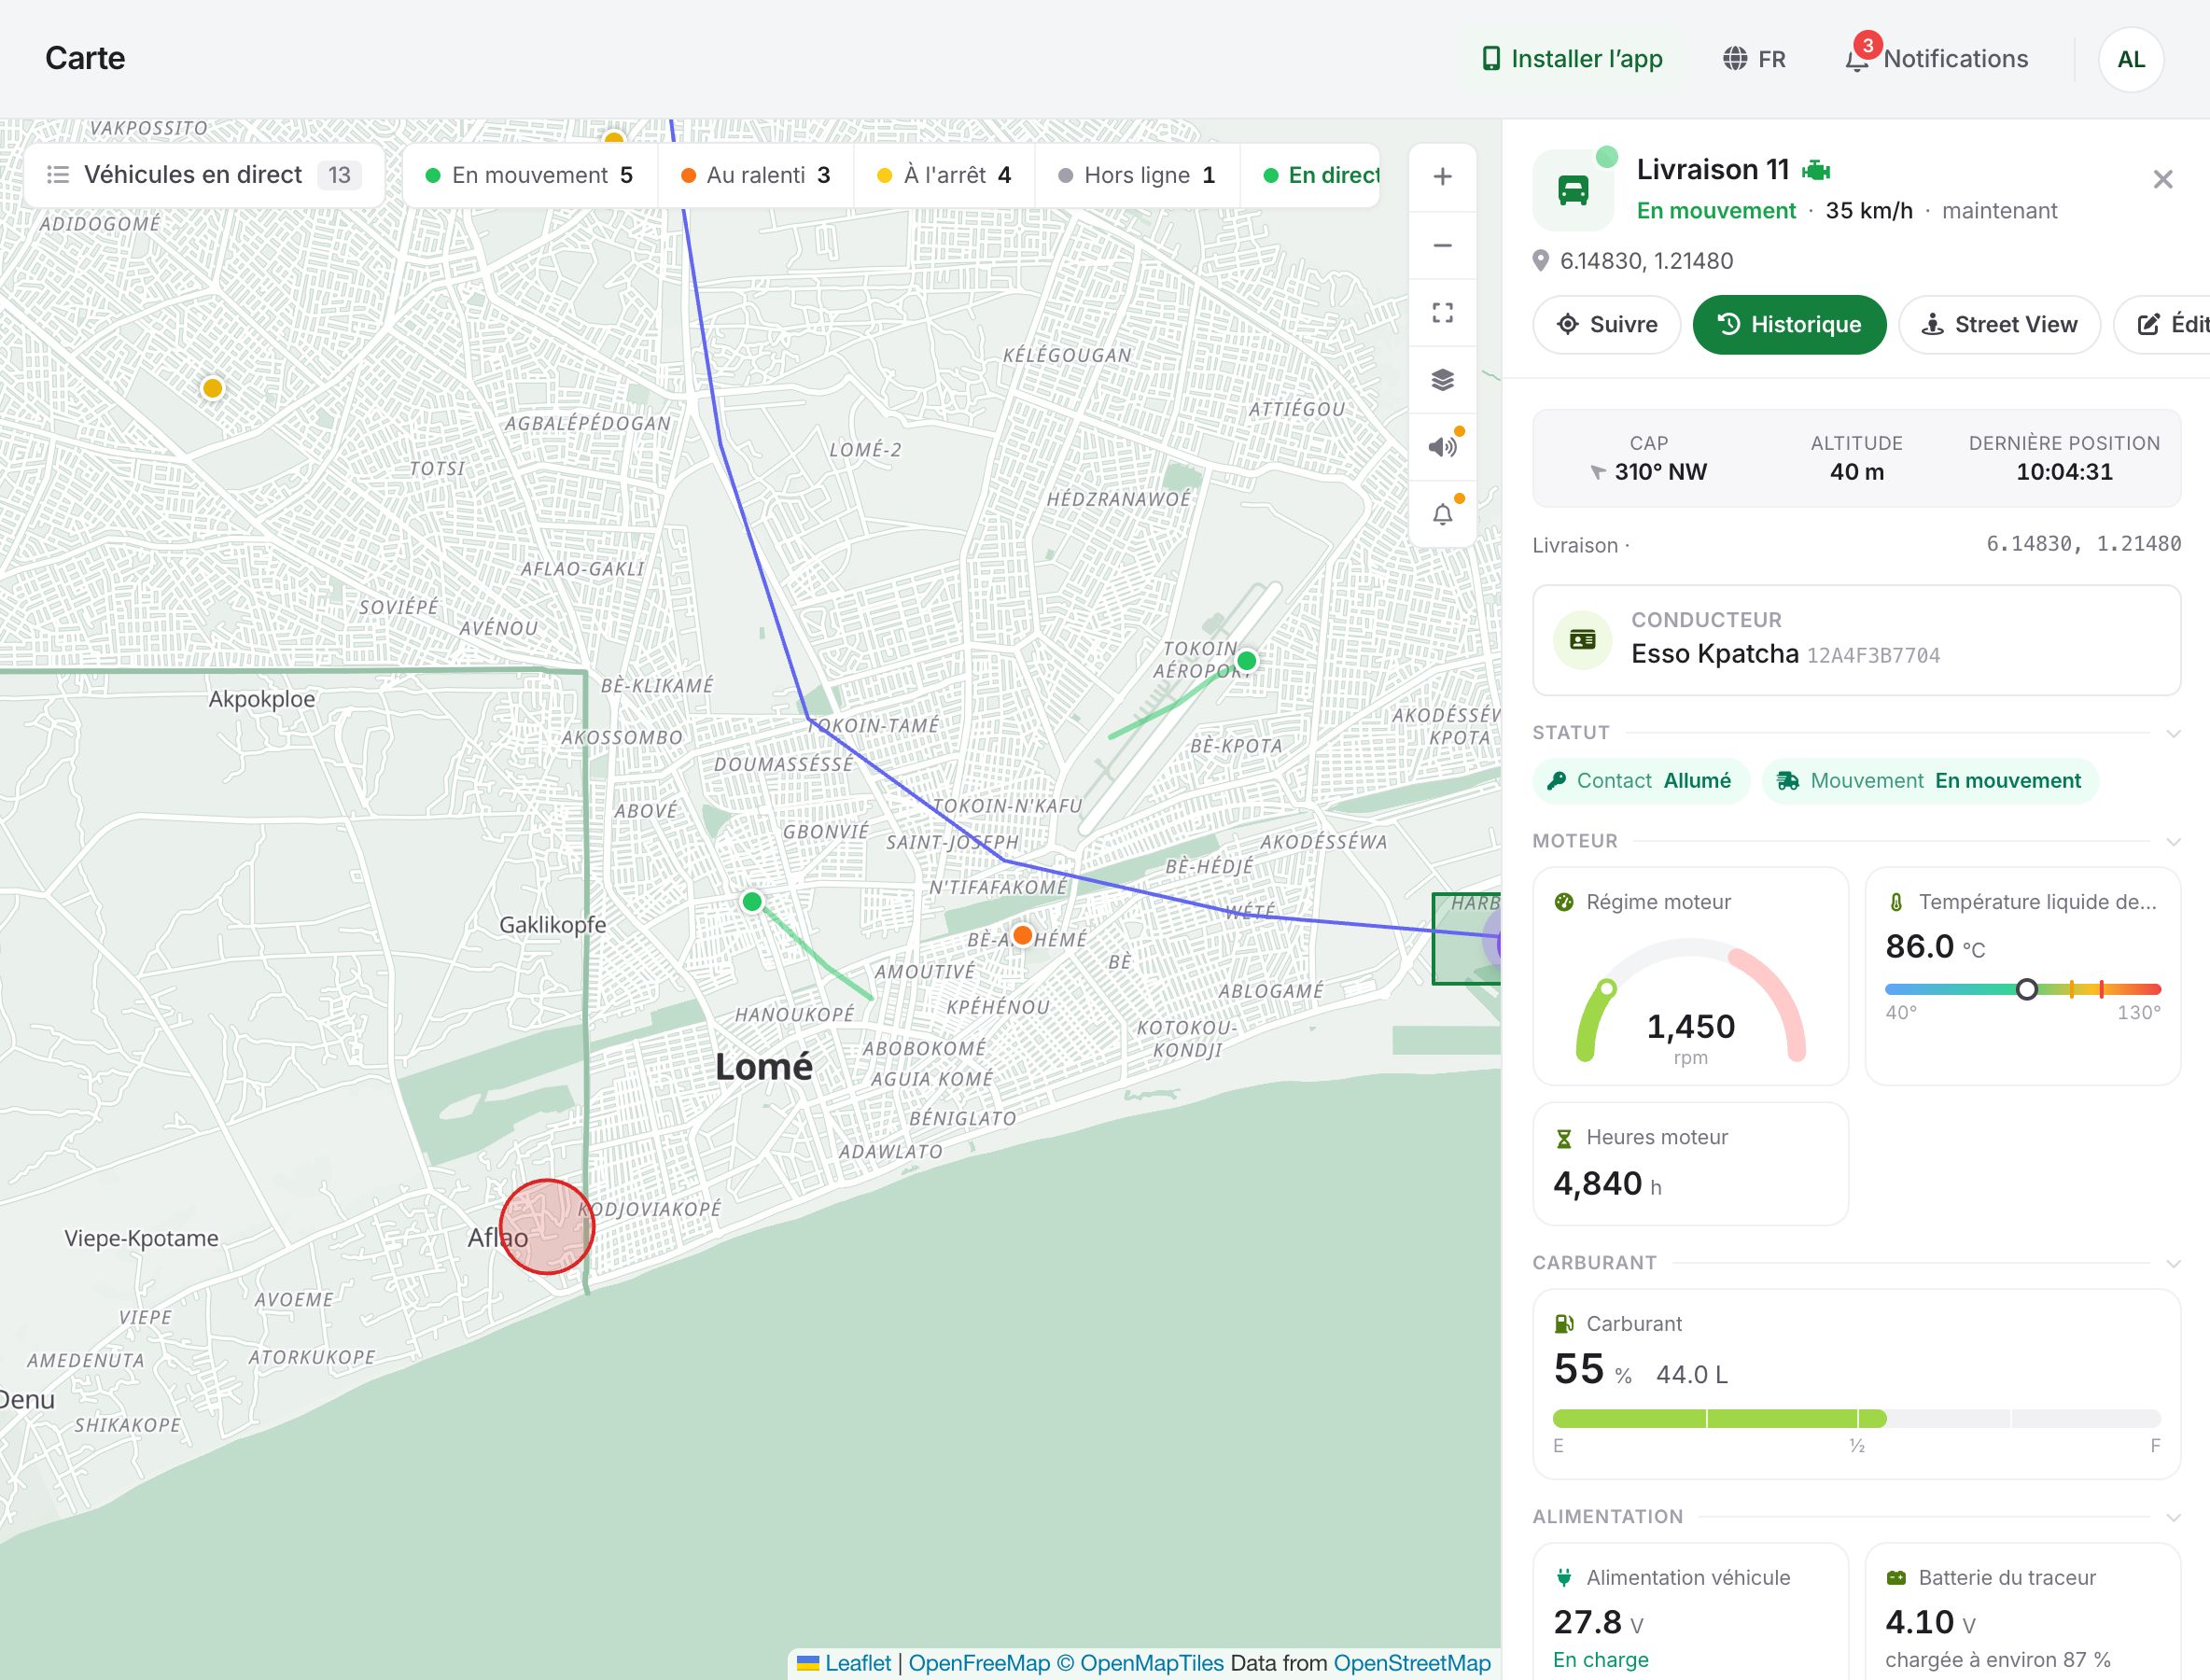Click the fuel level bar
The height and width of the screenshot is (1680, 2210).
[x=1856, y=1418]
